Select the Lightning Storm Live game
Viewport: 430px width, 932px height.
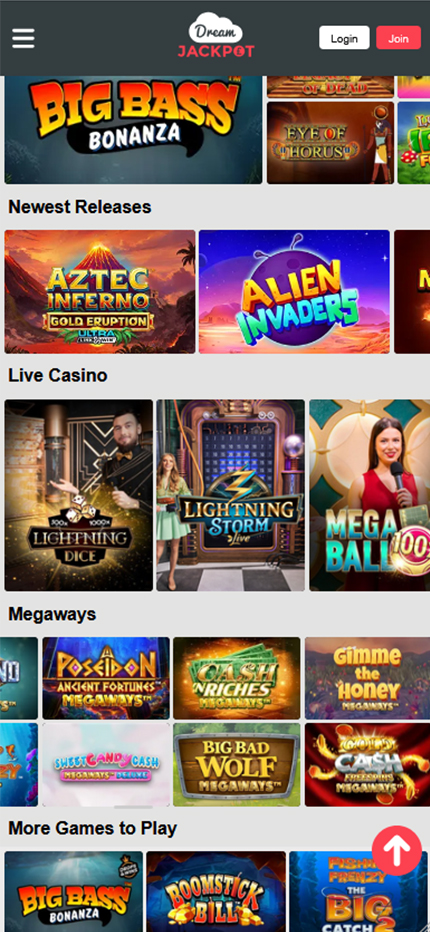(231, 495)
